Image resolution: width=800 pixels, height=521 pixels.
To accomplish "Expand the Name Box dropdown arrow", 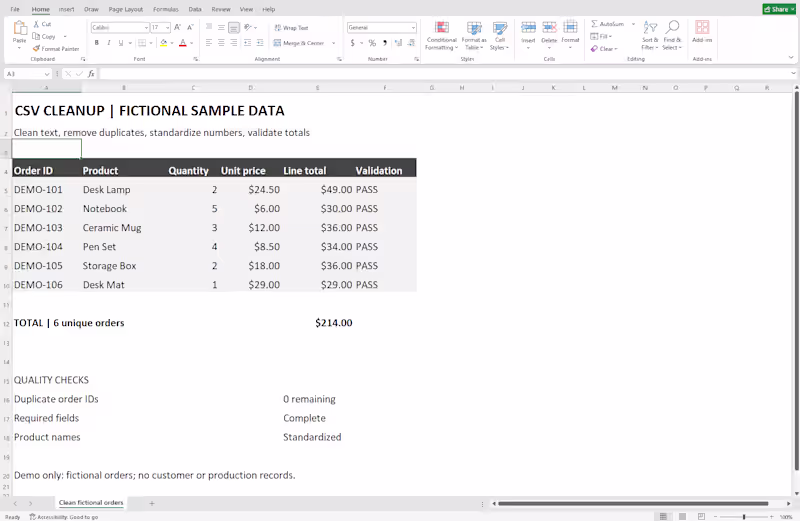I will [47, 74].
